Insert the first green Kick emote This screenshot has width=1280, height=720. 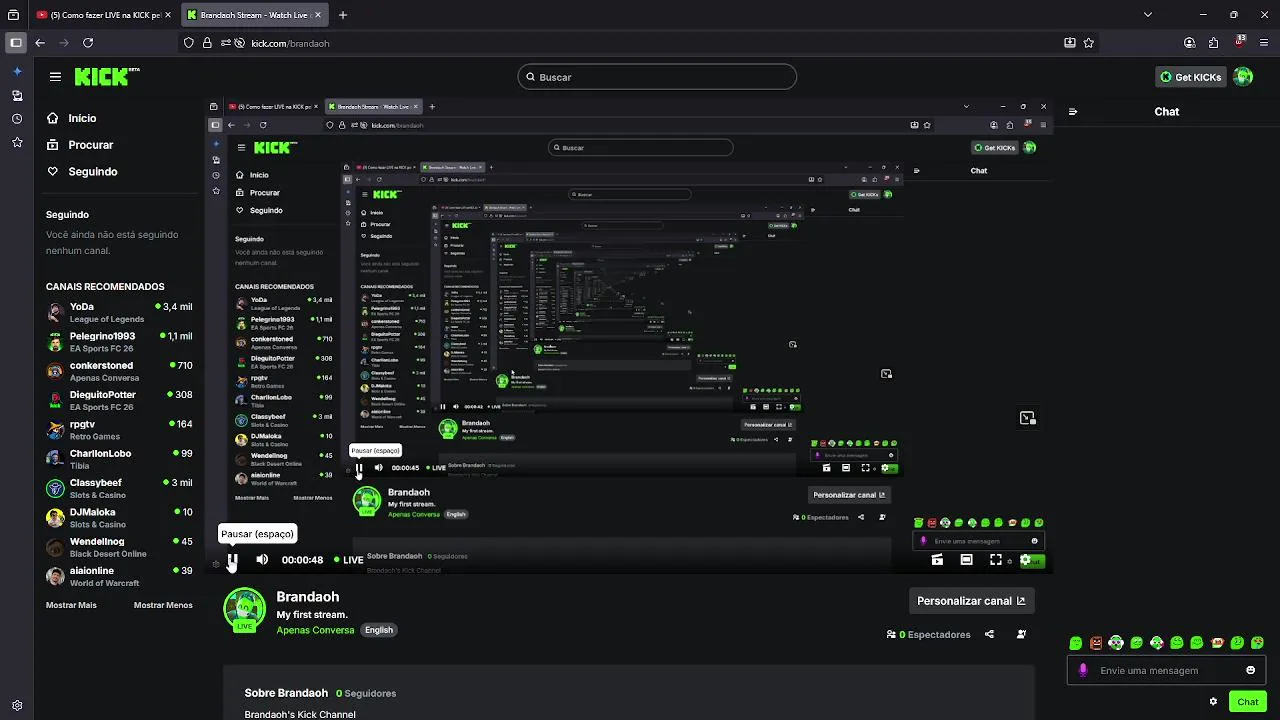coord(1076,643)
